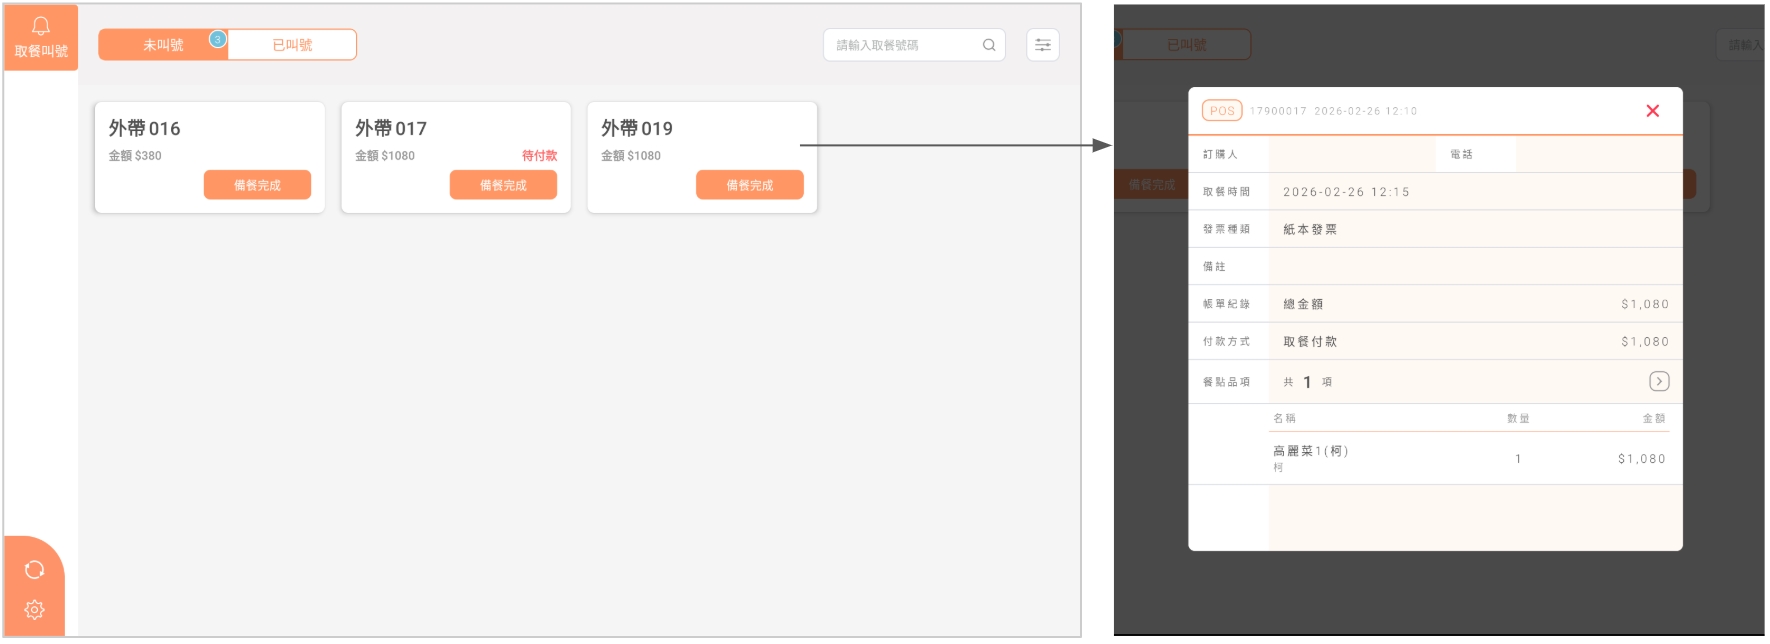Click the refresh icon in sidebar
Viewport: 1770px width, 644px height.
pyautogui.click(x=34, y=570)
